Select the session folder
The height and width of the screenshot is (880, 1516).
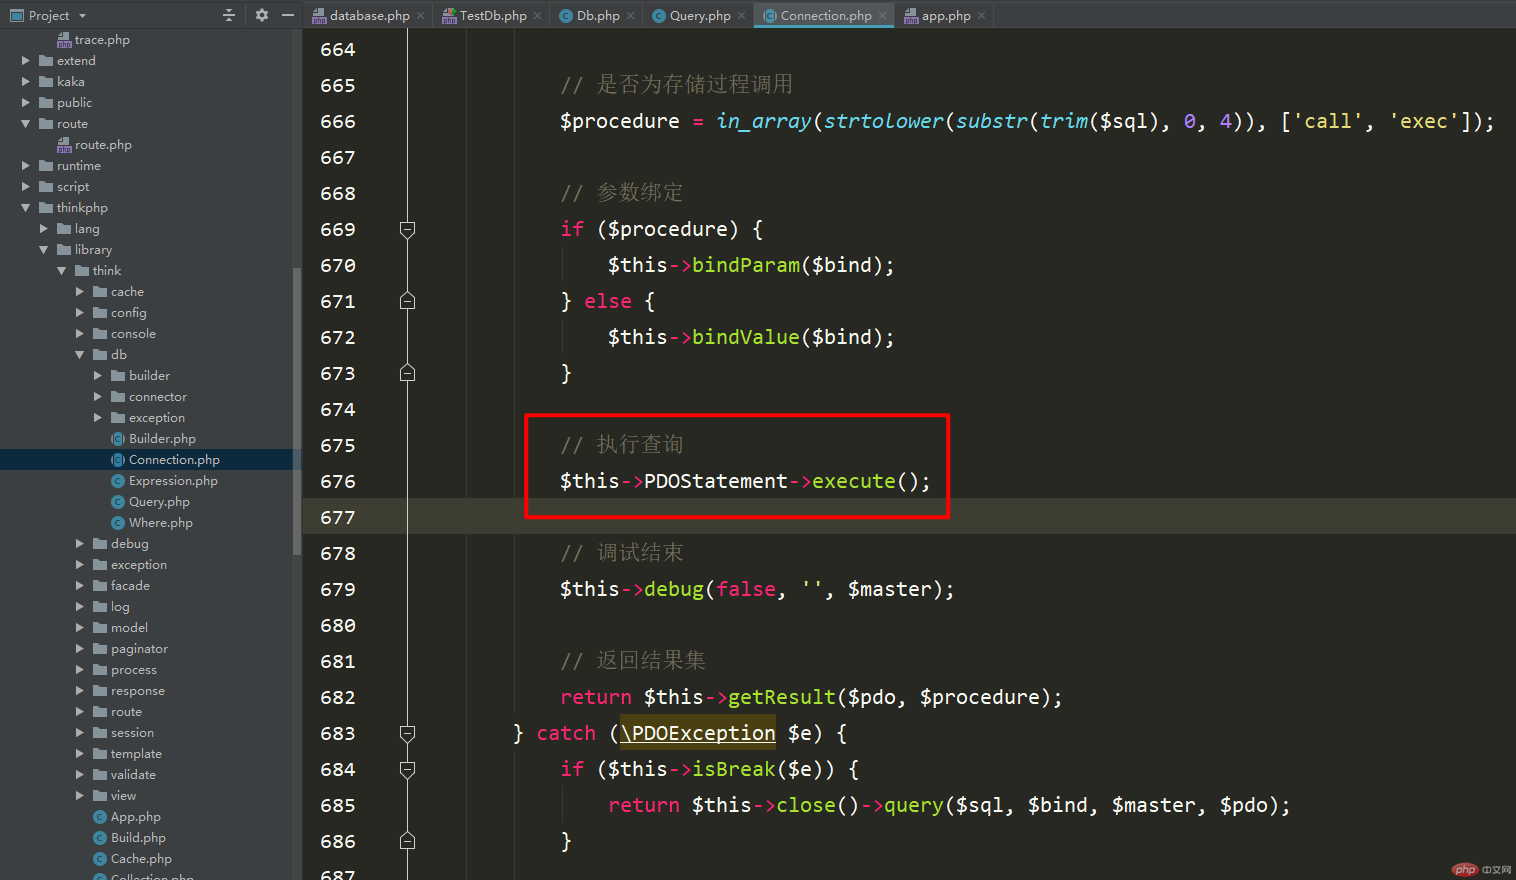tap(132, 733)
